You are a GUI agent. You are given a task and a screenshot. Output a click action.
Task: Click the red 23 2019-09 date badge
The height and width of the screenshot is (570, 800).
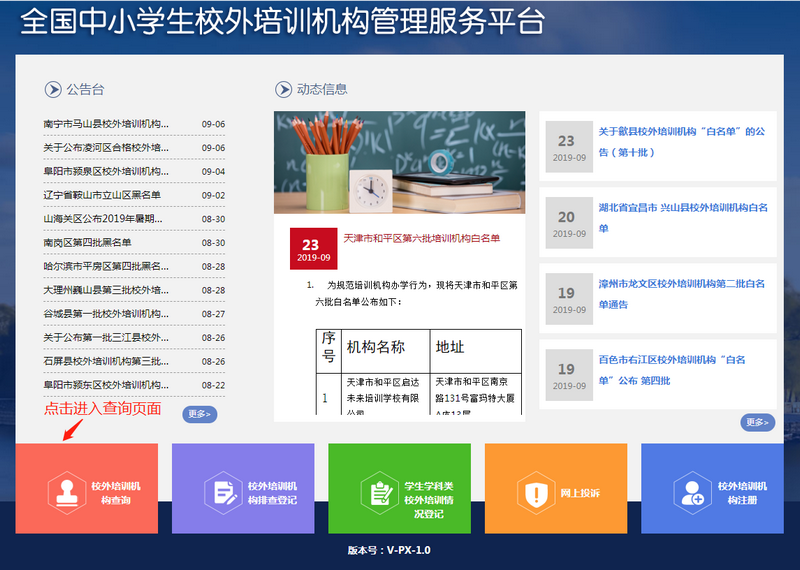click(313, 249)
